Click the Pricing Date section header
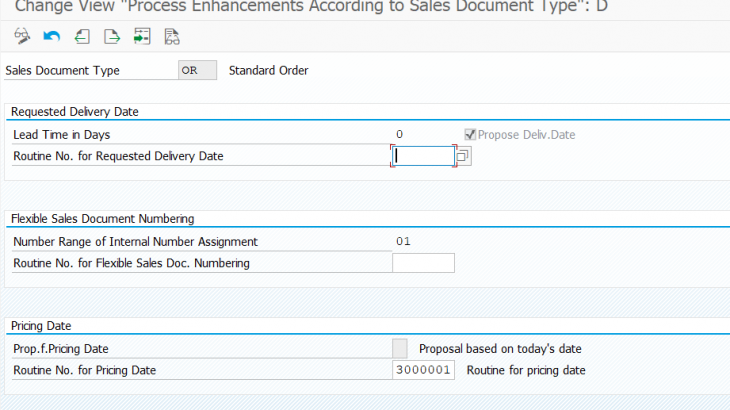Image resolution: width=730 pixels, height=410 pixels. [41, 326]
